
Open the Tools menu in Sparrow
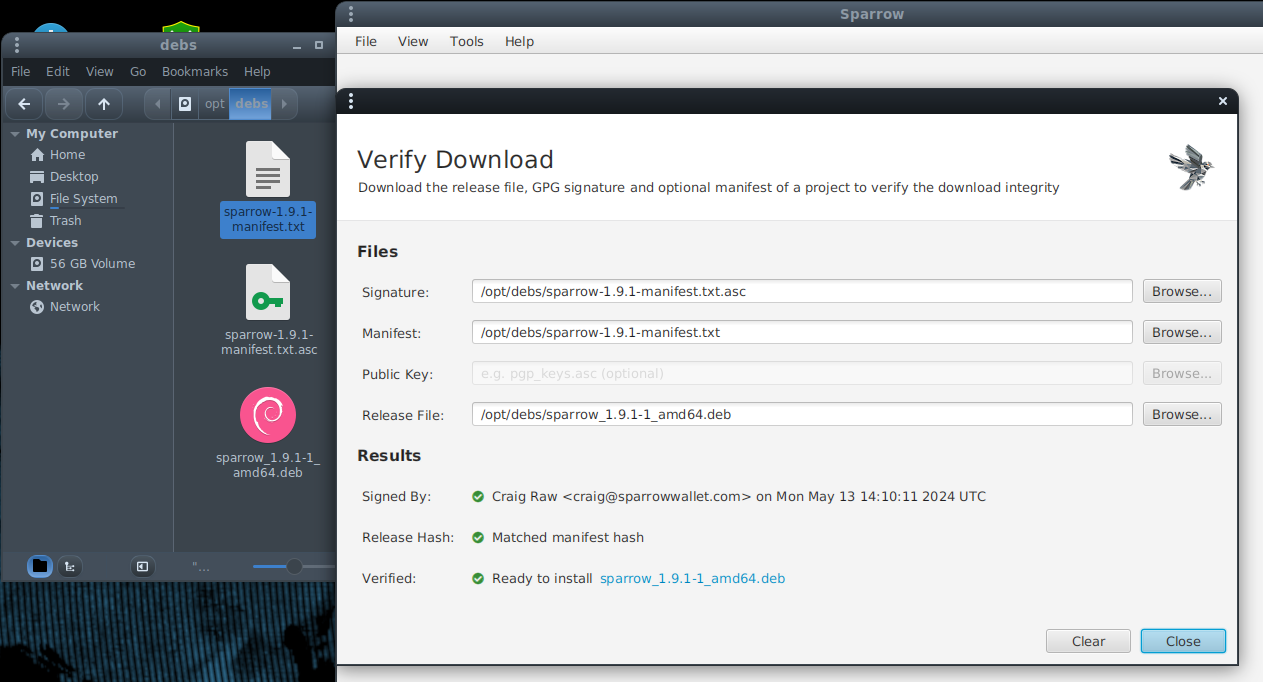[466, 41]
